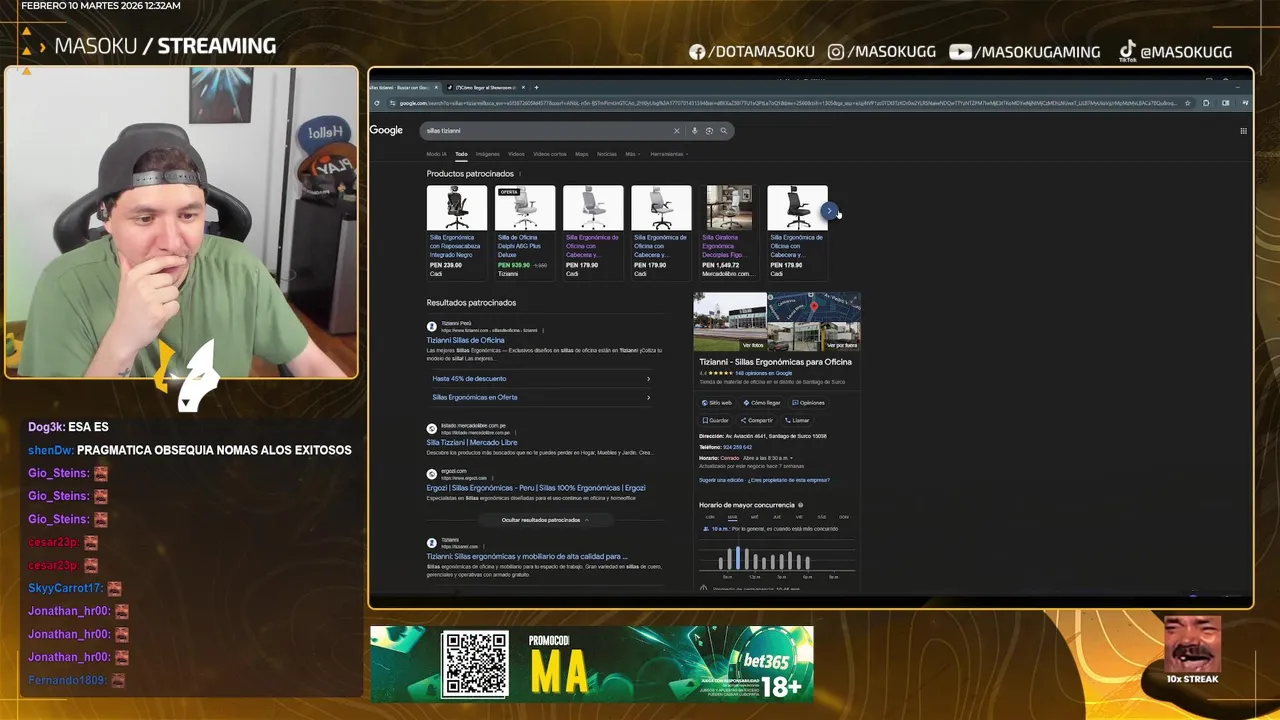Reload the page in the browser
1280x720 pixels.
[x=377, y=102]
